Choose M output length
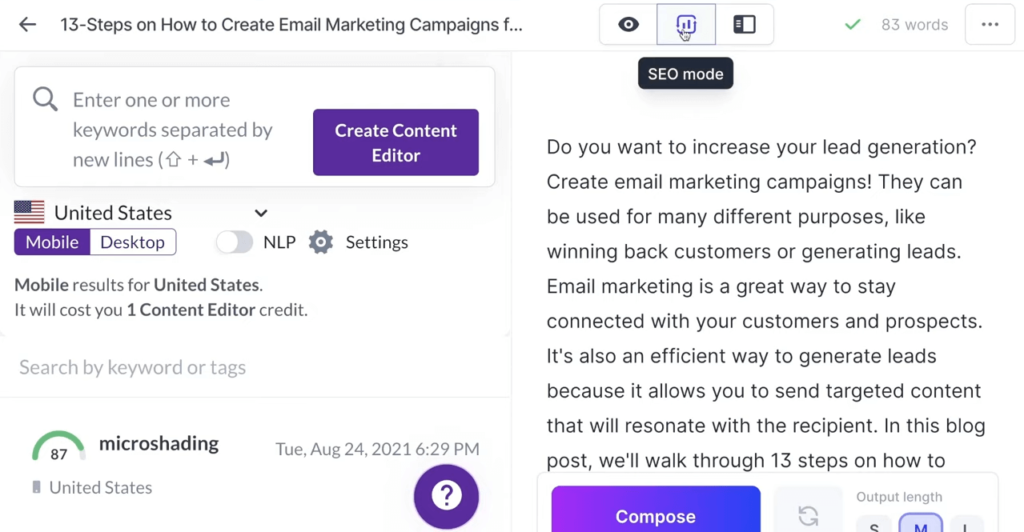1024x532 pixels. [x=920, y=525]
